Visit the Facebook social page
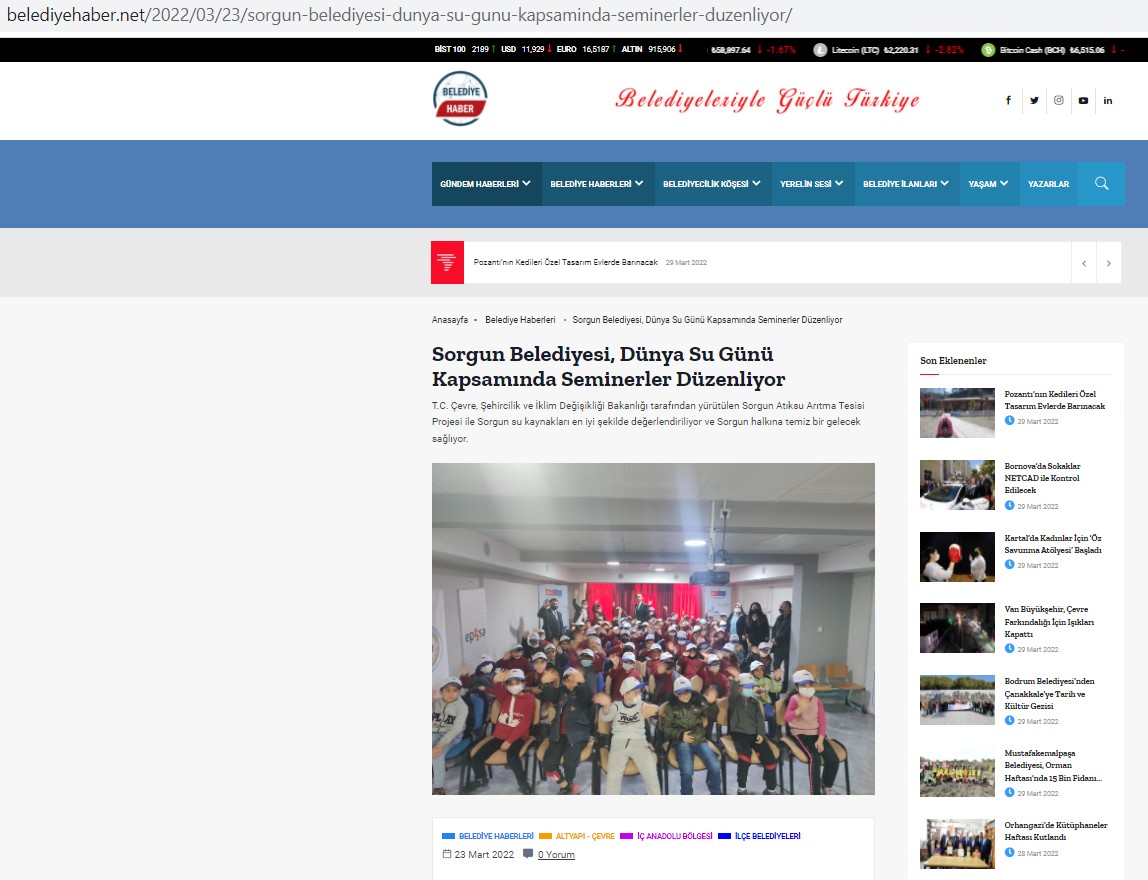This screenshot has height=880, width=1148. point(1008,100)
